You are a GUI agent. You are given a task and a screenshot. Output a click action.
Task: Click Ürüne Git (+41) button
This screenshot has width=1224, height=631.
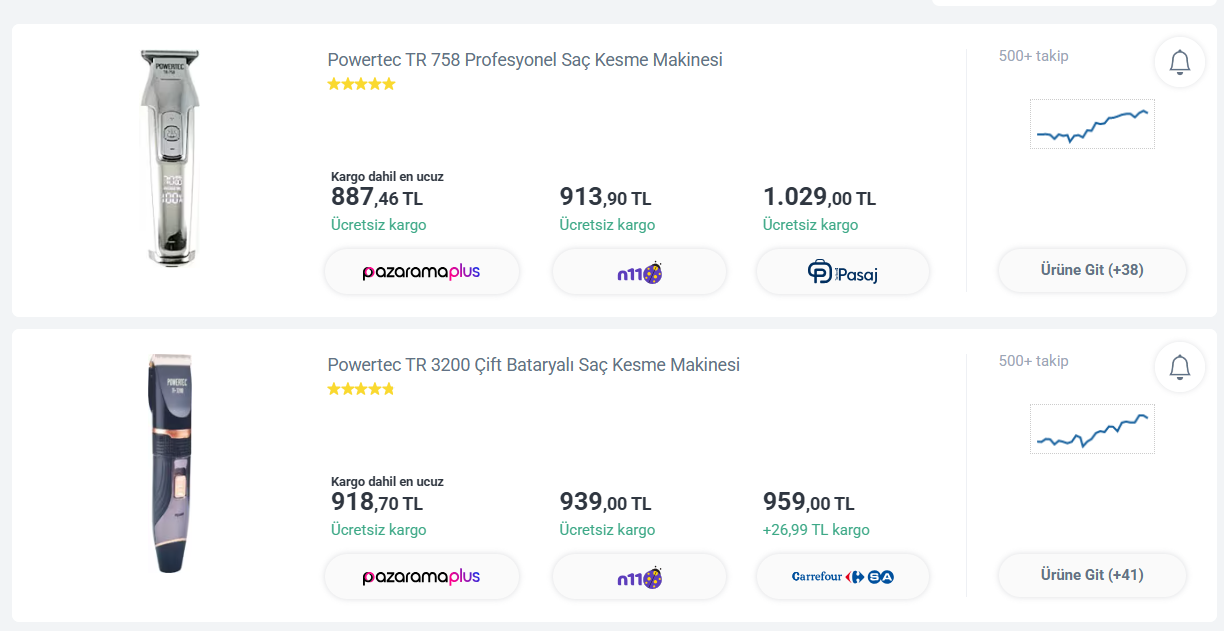coord(1092,575)
